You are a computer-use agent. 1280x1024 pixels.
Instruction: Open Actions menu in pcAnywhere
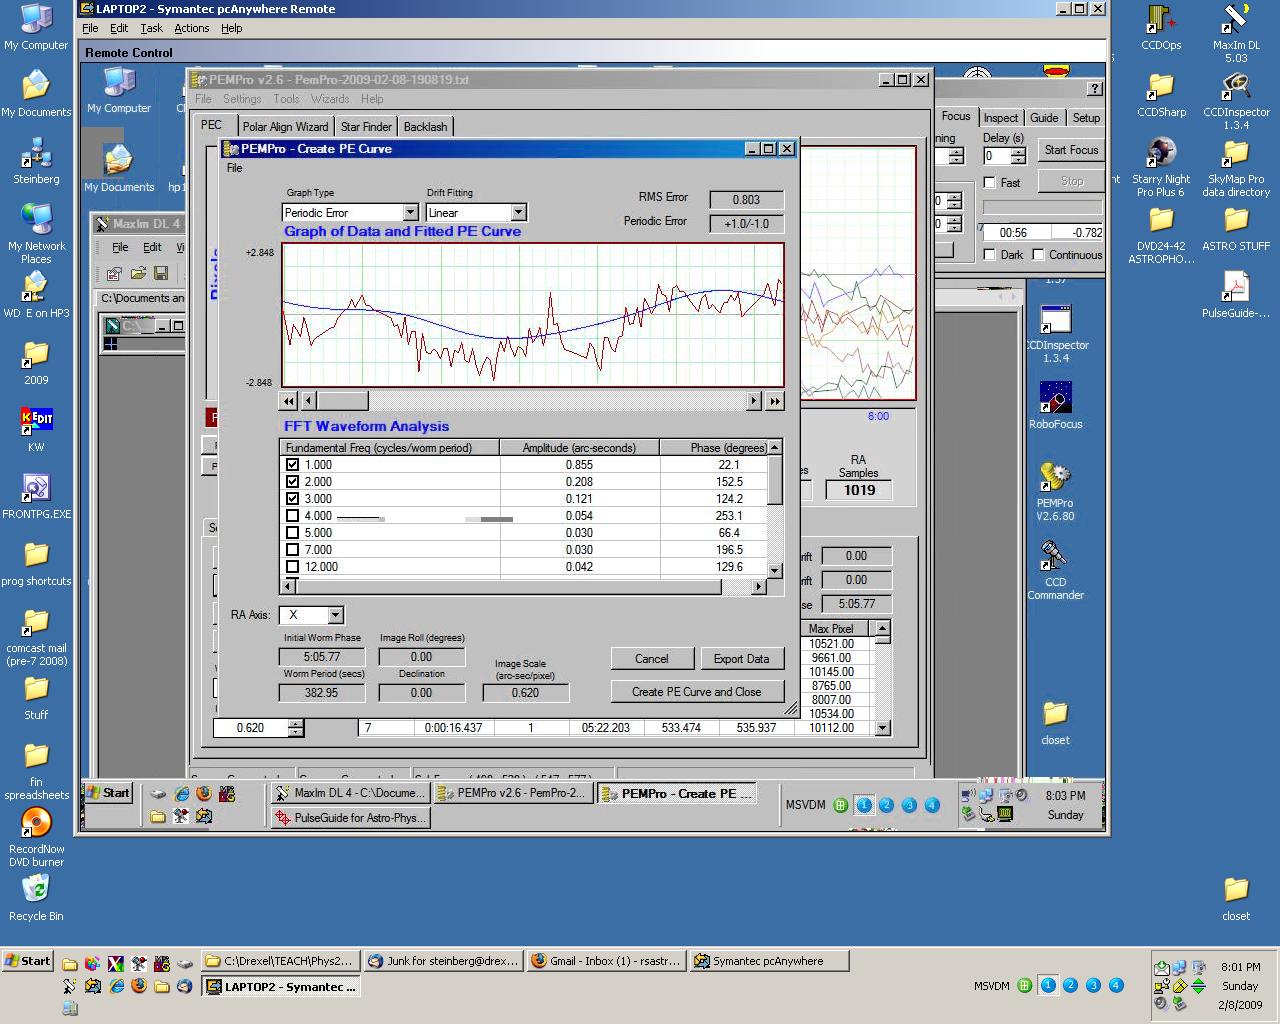pyautogui.click(x=191, y=28)
